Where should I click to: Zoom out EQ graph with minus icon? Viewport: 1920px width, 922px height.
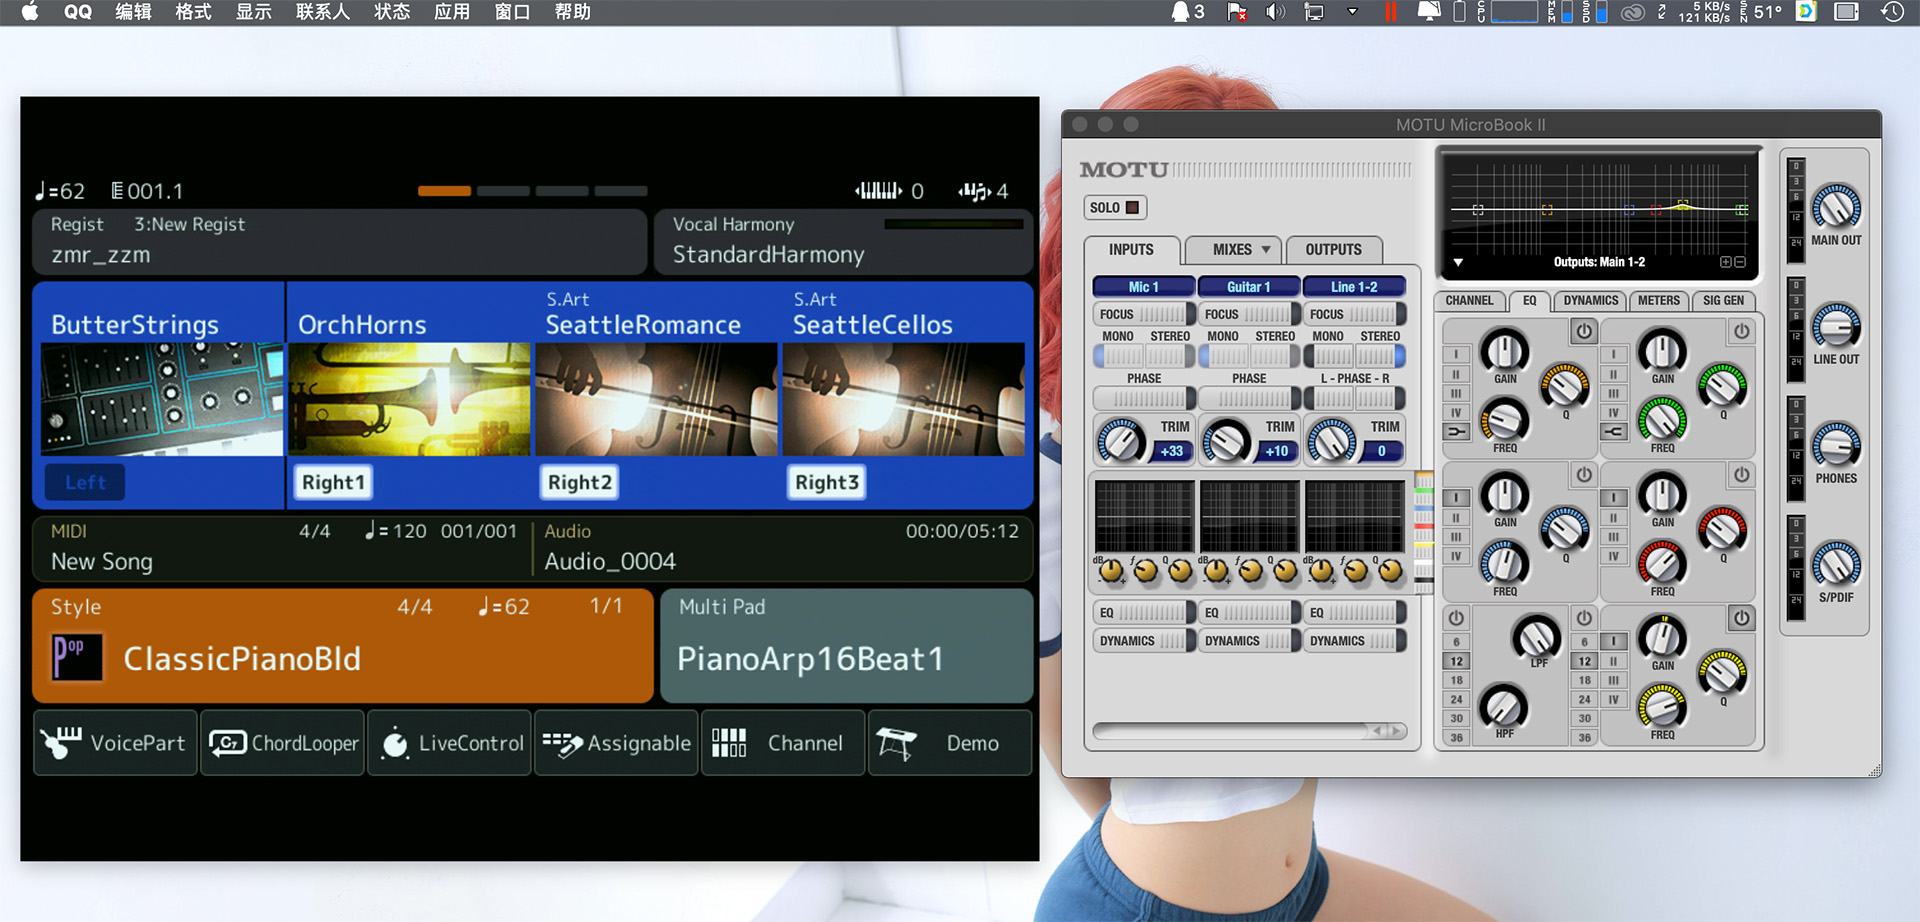[x=1740, y=262]
